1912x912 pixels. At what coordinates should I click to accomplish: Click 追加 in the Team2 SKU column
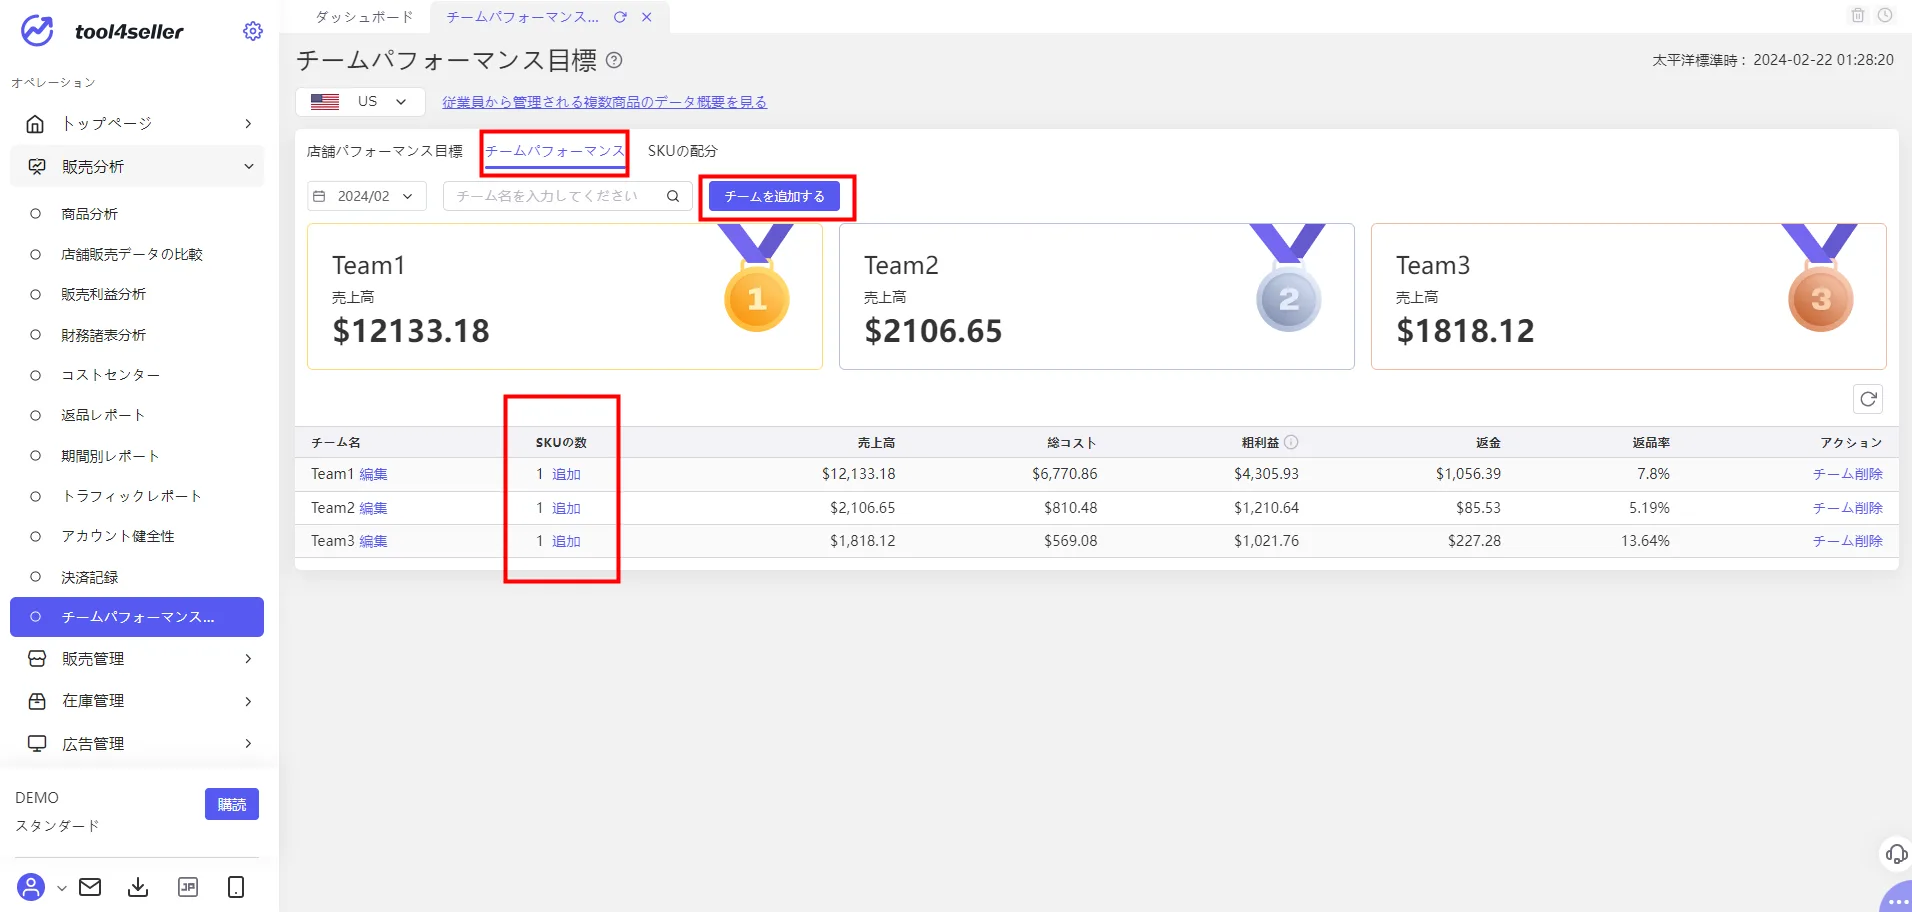[566, 508]
